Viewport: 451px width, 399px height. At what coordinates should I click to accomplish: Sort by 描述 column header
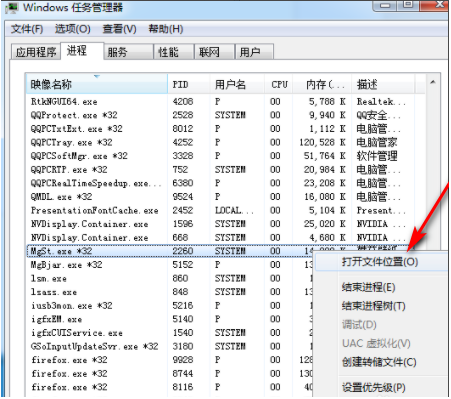pos(383,84)
